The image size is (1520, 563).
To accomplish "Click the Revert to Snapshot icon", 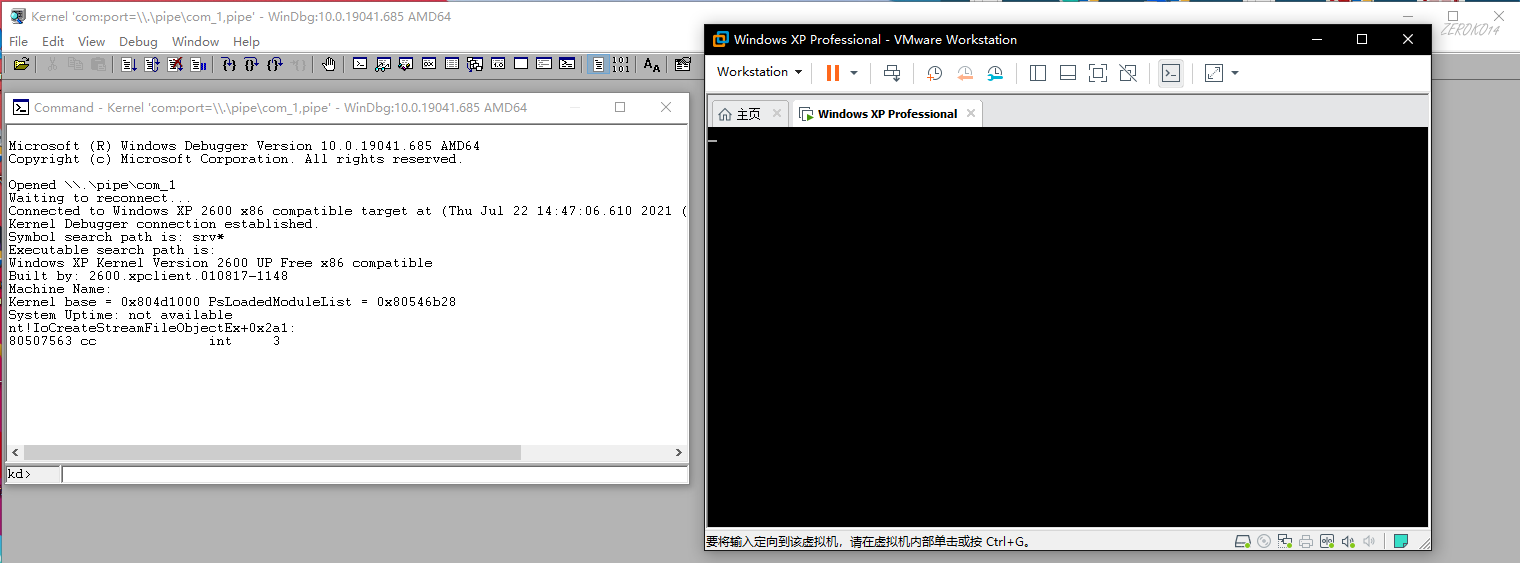I will click(x=965, y=73).
